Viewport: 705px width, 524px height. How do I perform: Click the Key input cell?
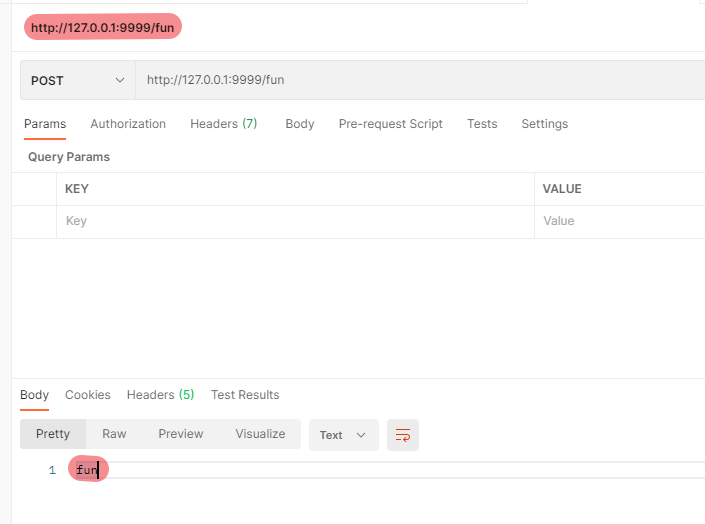295,222
